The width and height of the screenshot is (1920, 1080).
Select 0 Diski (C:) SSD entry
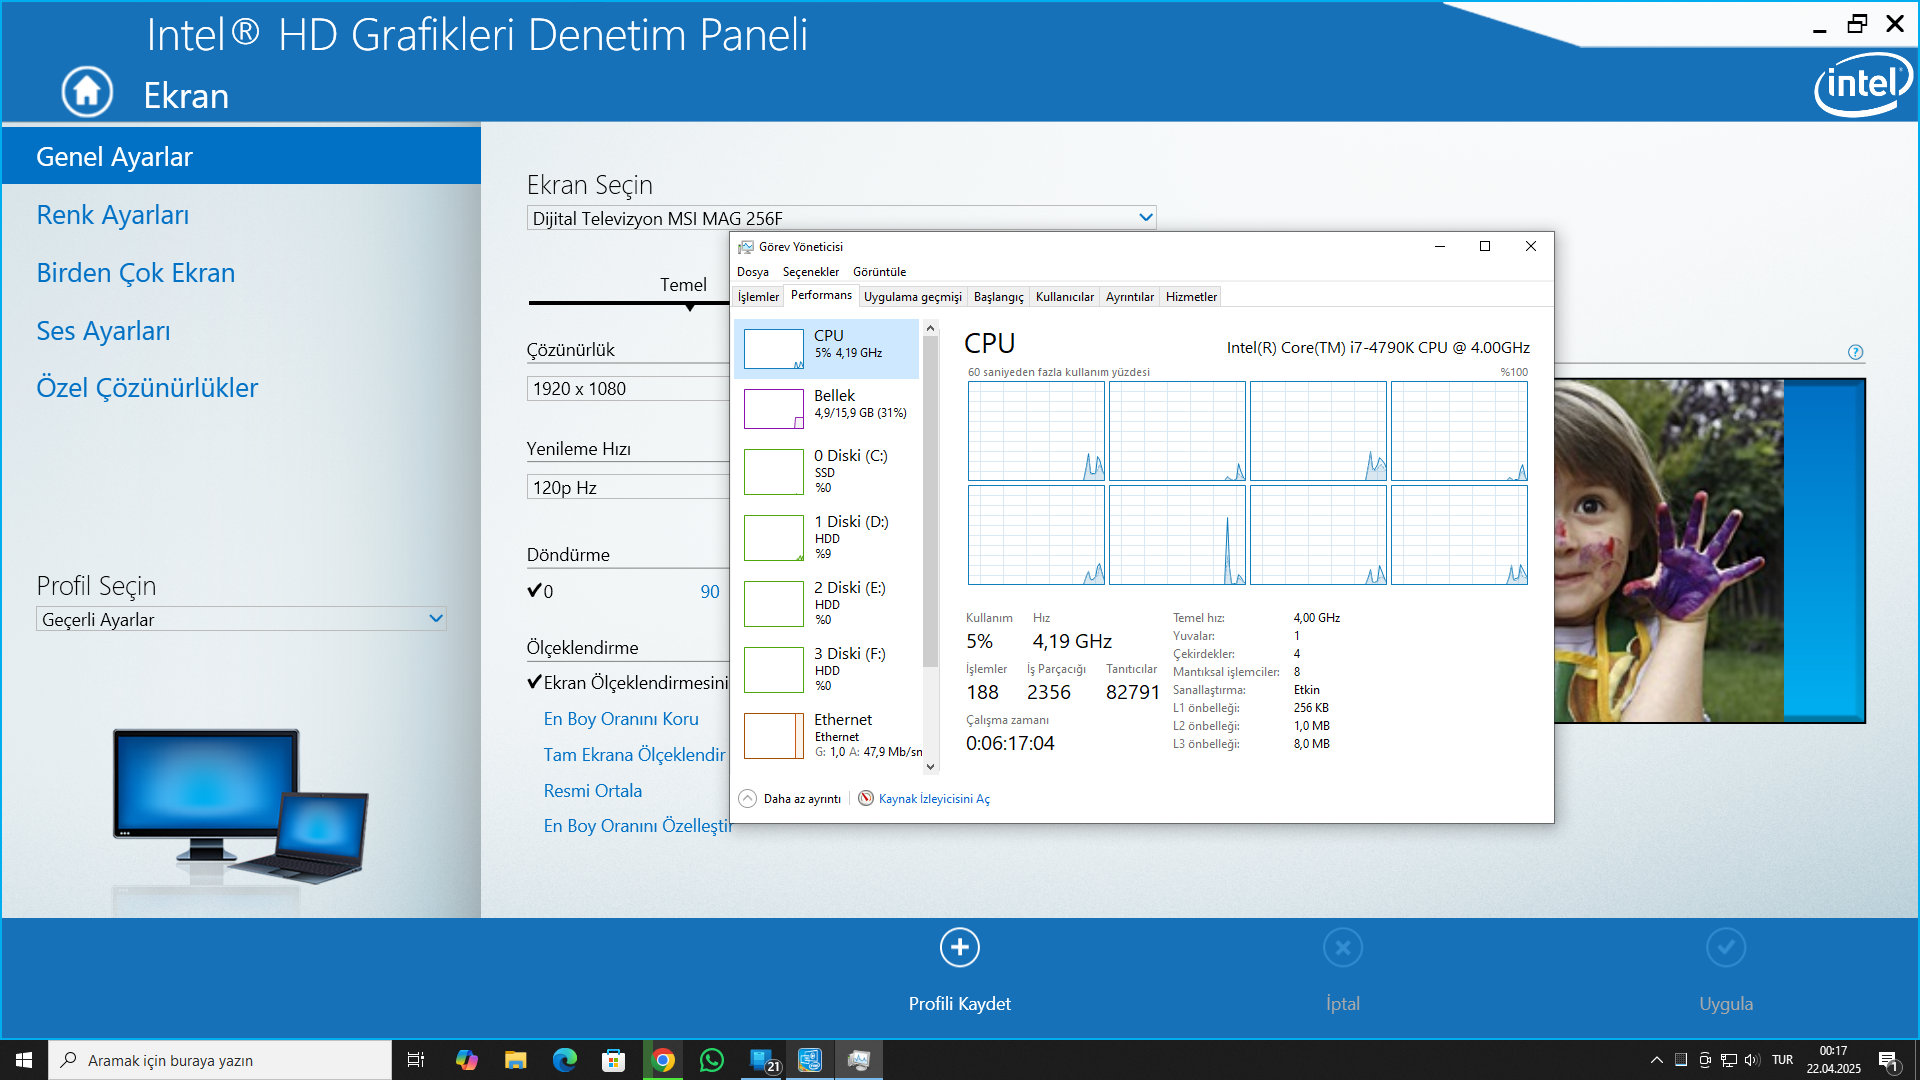click(x=827, y=471)
